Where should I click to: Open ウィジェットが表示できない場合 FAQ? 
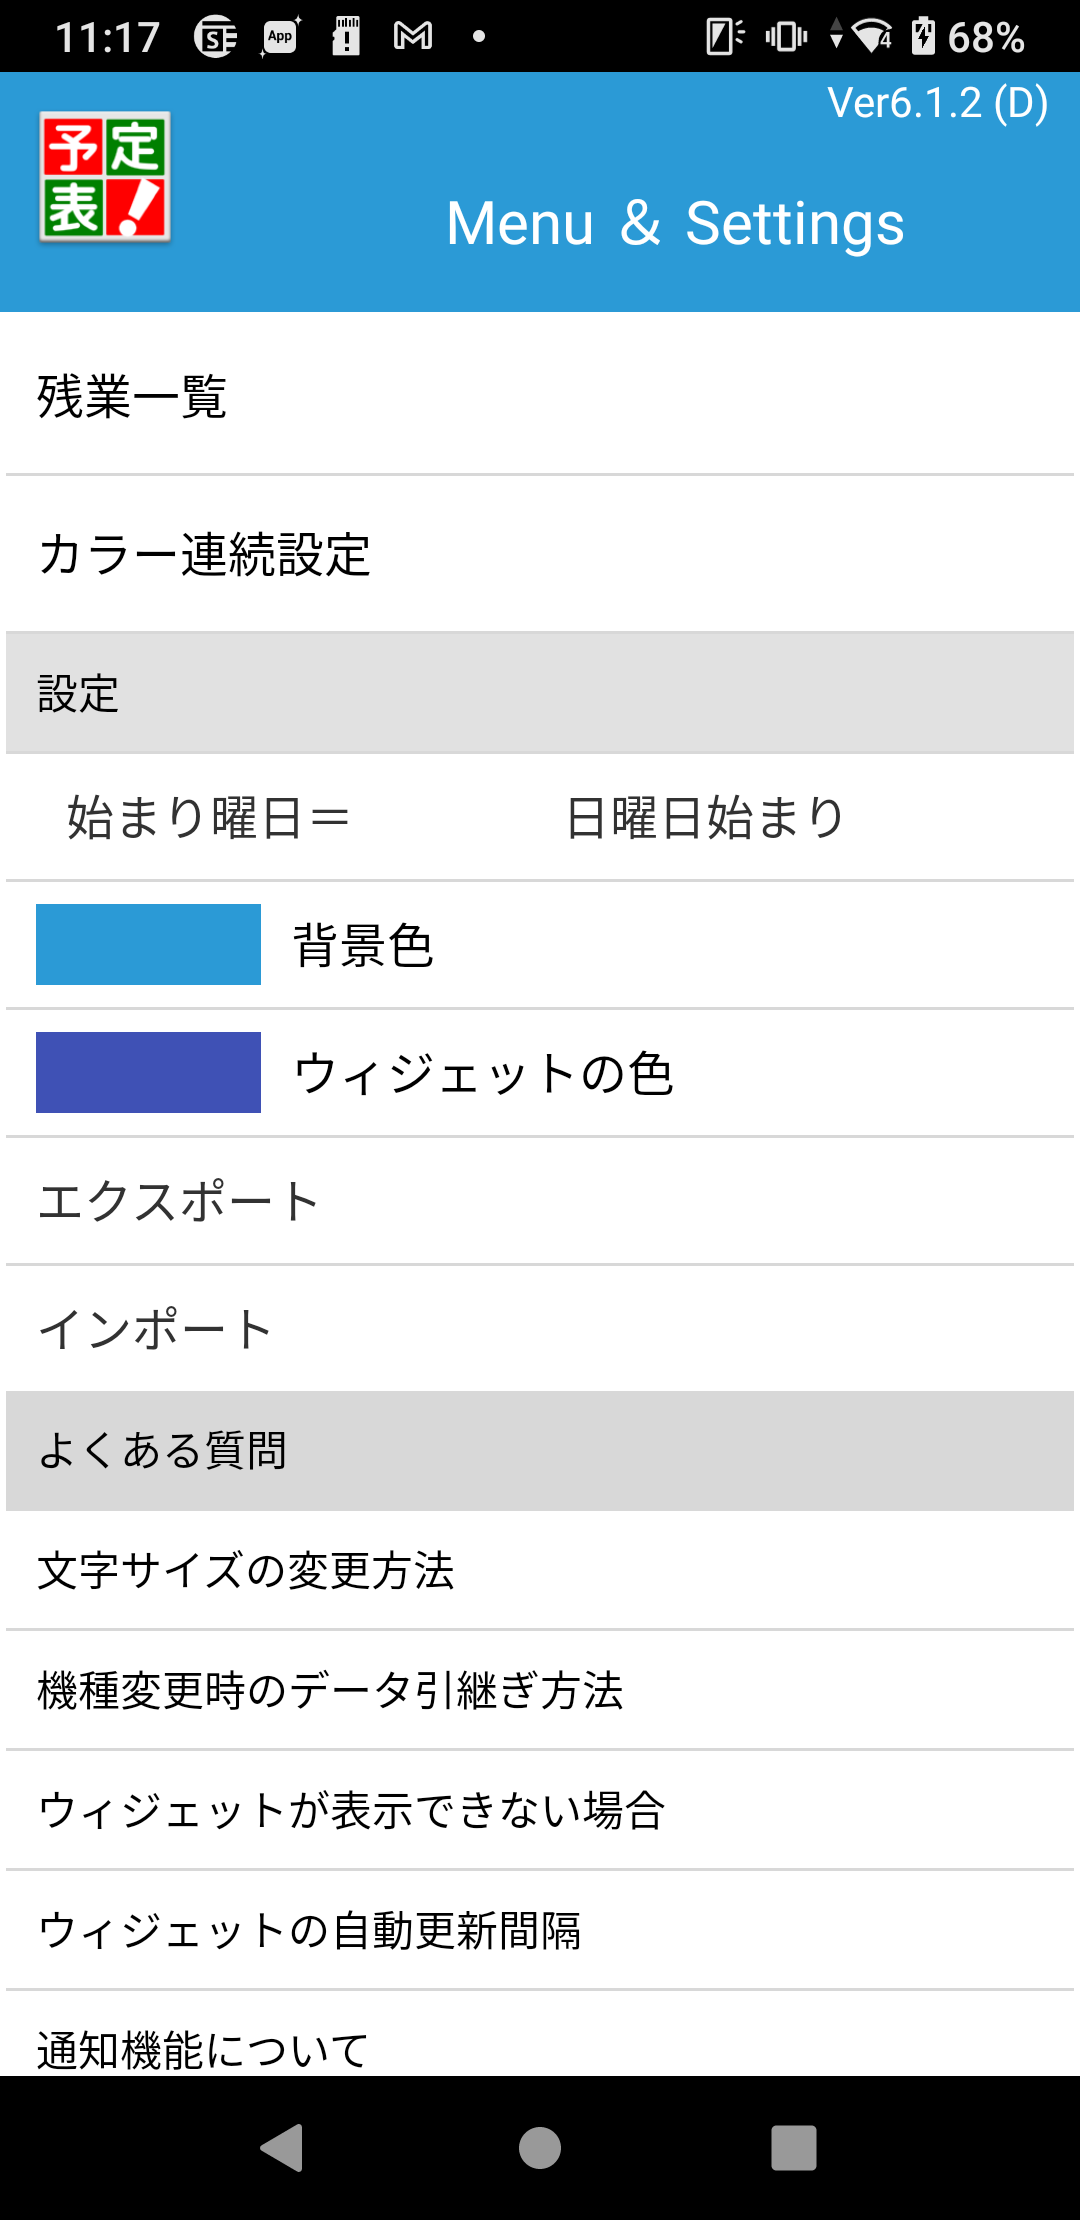click(x=540, y=1810)
